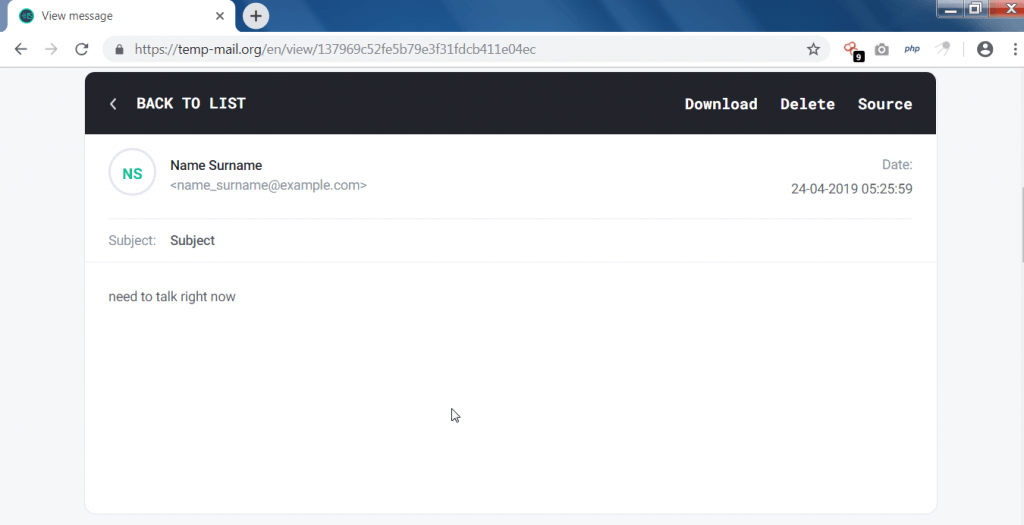
Task: Click the browser back arrow
Action: point(21,49)
